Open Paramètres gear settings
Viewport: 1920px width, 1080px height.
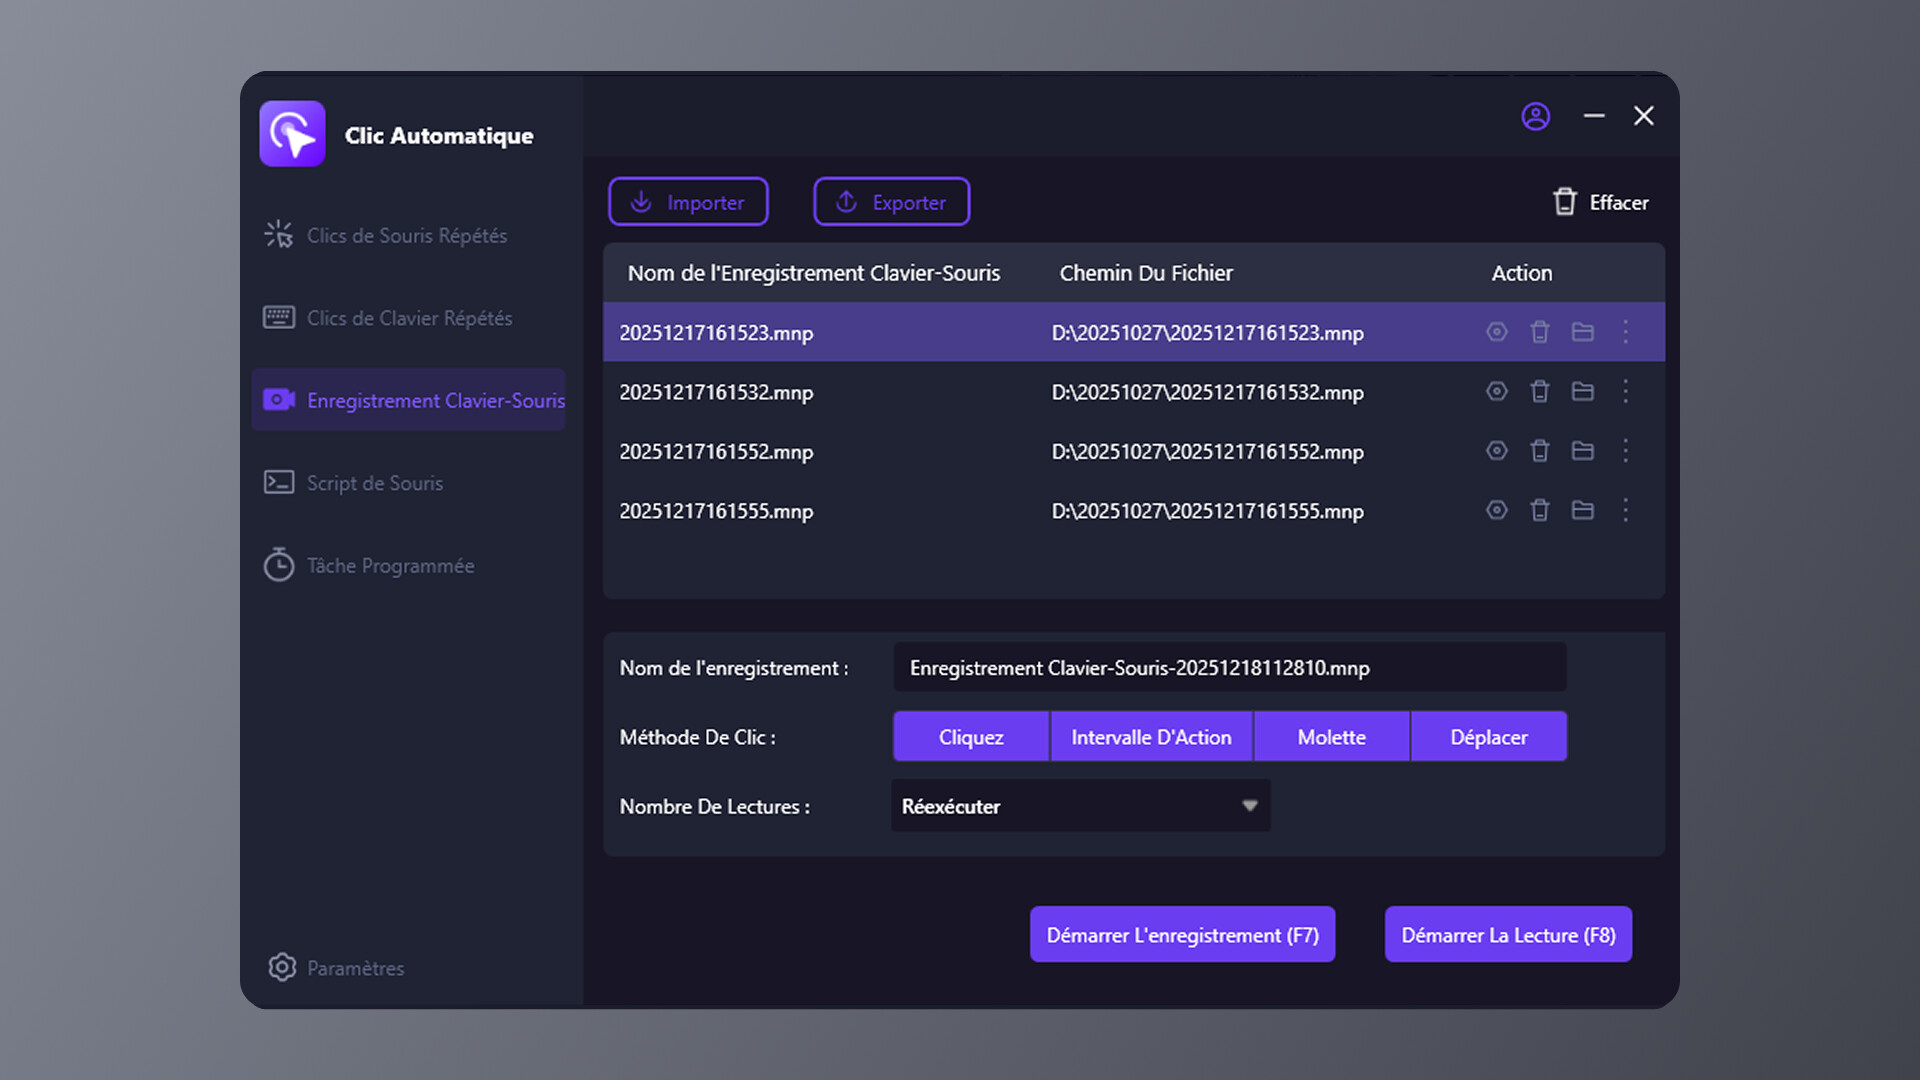282,967
